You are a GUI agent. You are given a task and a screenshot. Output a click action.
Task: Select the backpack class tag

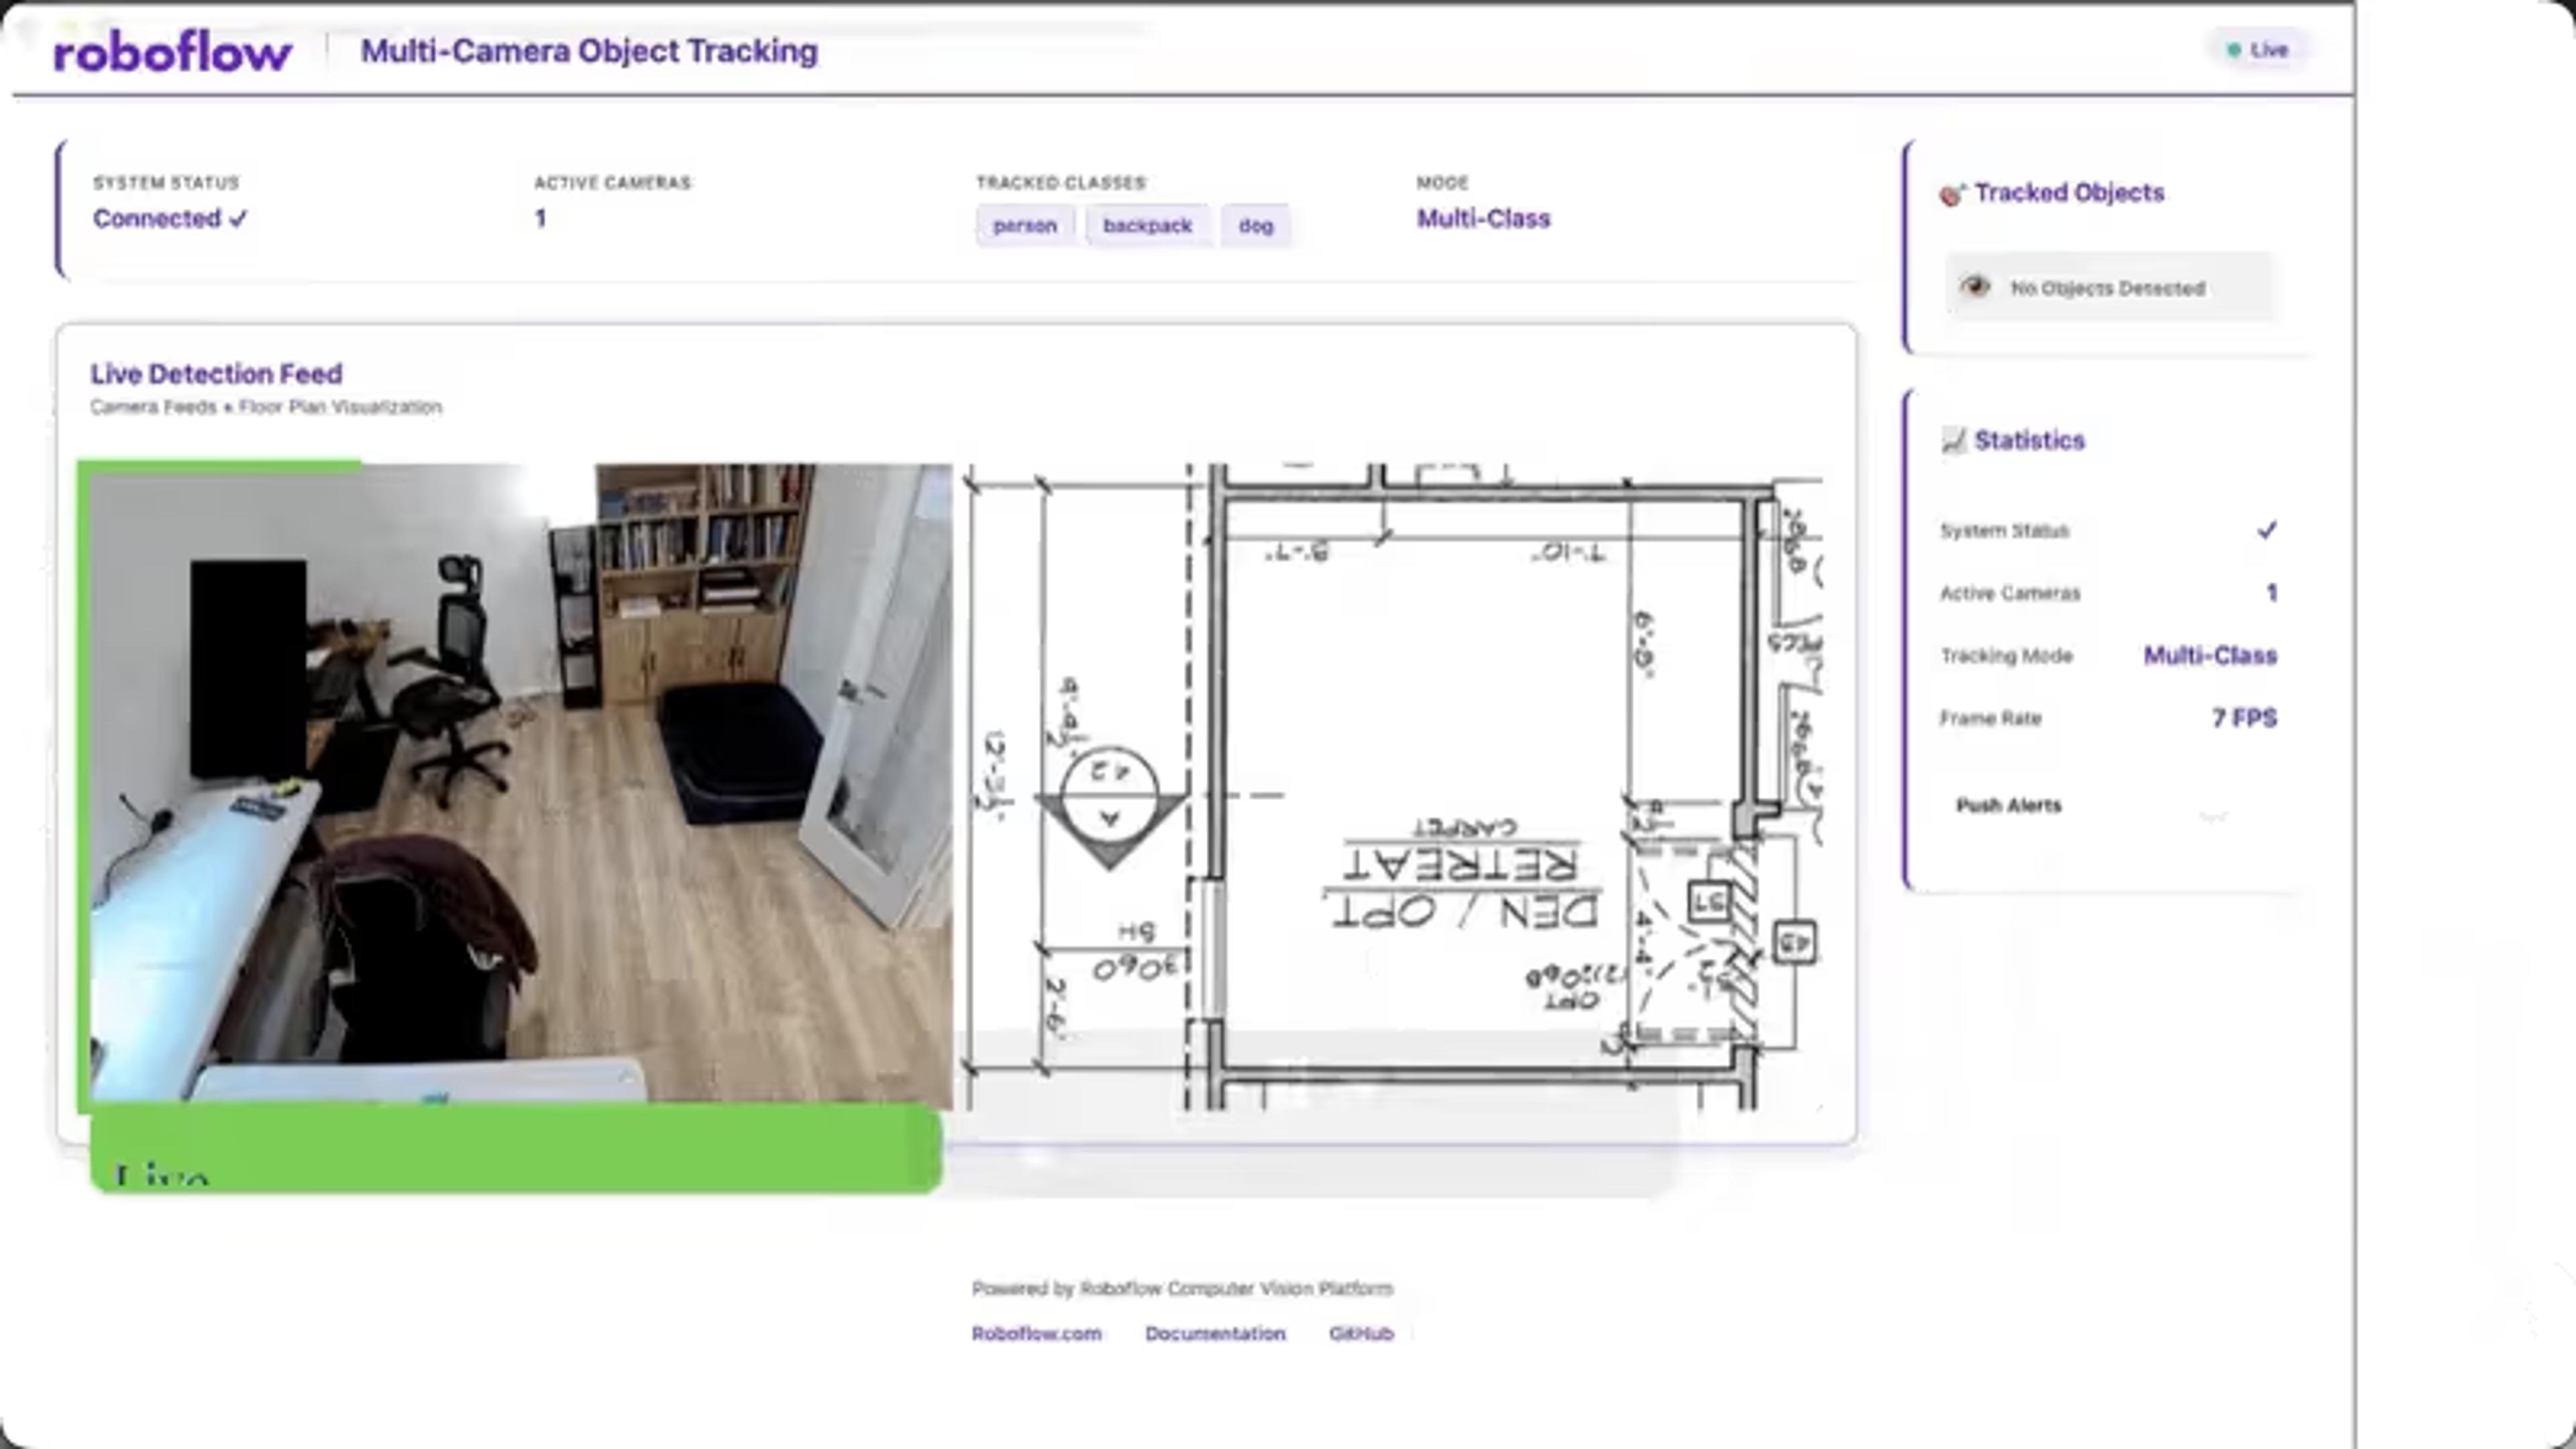tap(1147, 226)
